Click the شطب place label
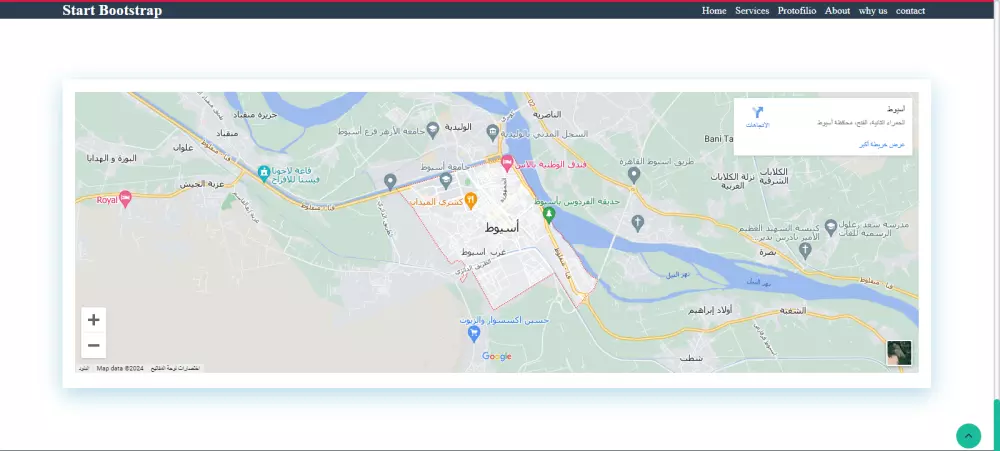Screen dimensions: 1000x451 pyautogui.click(x=691, y=359)
